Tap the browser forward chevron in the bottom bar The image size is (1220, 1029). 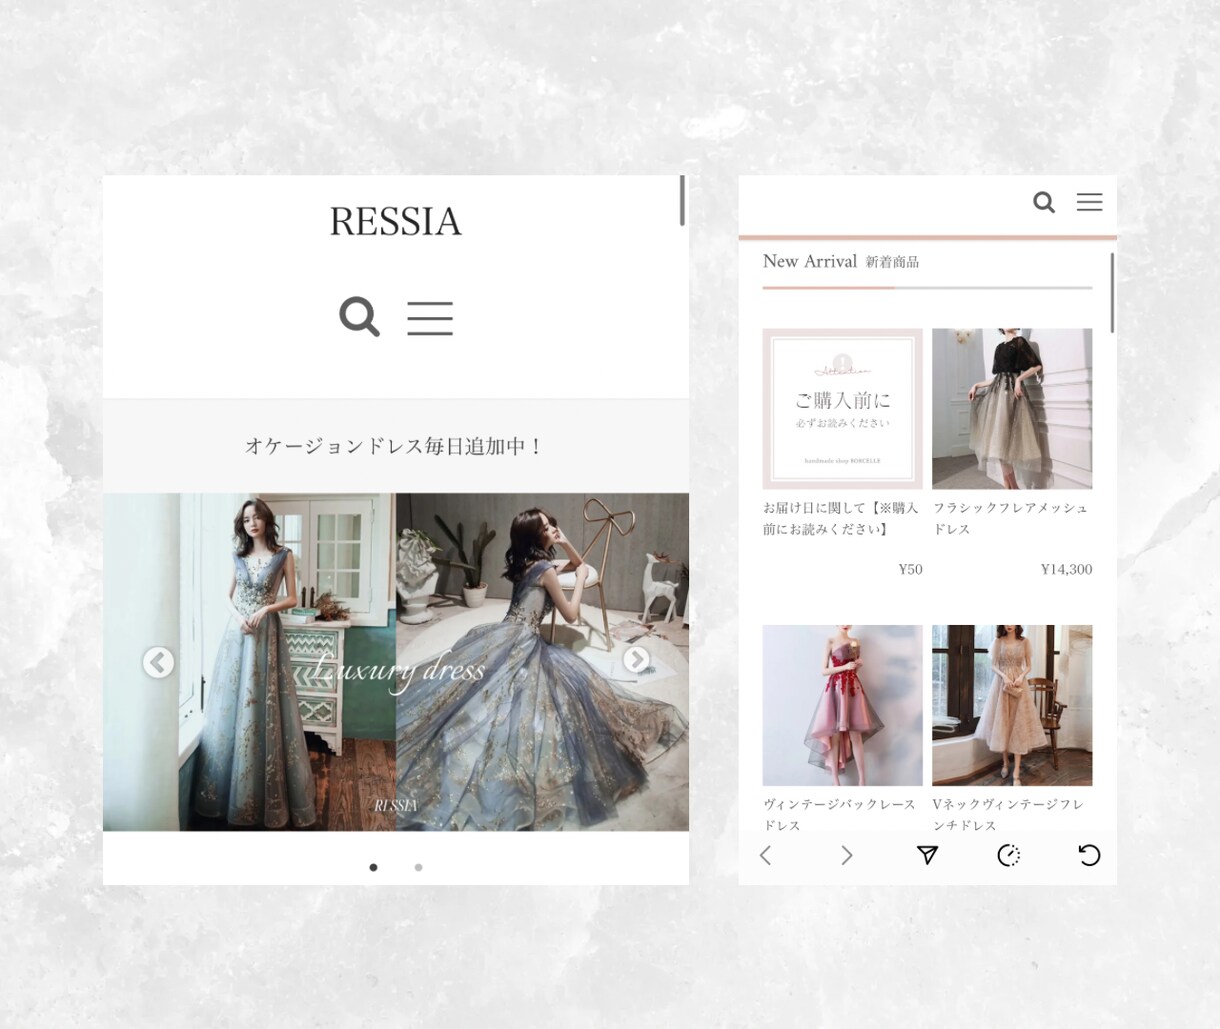pos(847,855)
